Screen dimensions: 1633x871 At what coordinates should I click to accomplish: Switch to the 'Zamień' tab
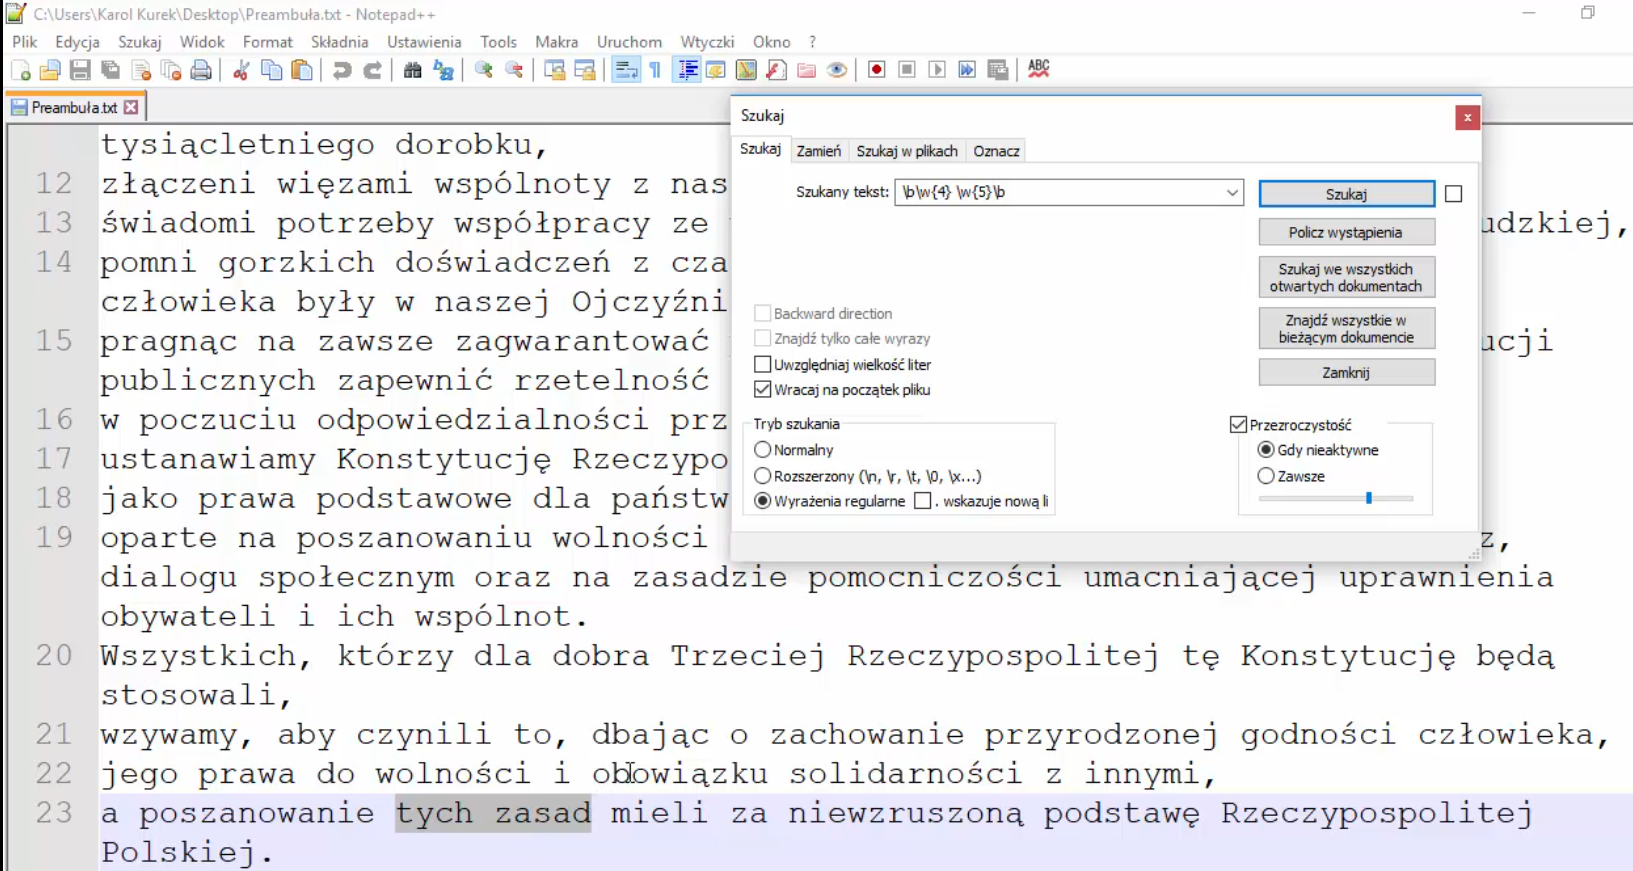click(x=818, y=151)
